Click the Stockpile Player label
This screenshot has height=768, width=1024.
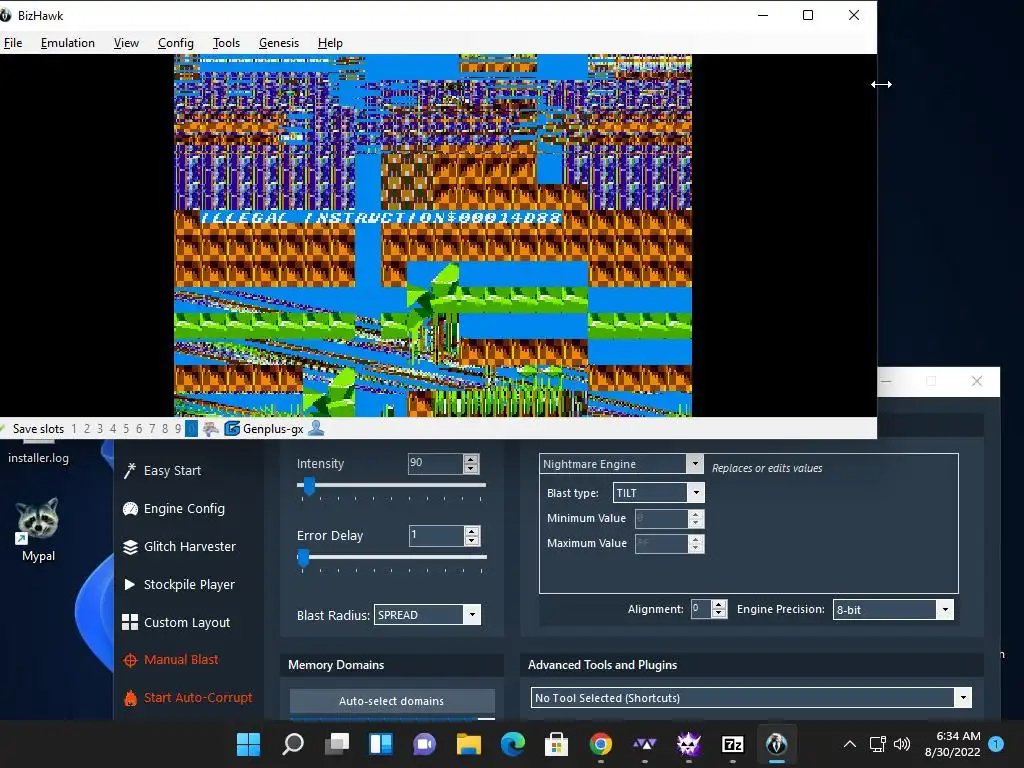click(x=189, y=584)
